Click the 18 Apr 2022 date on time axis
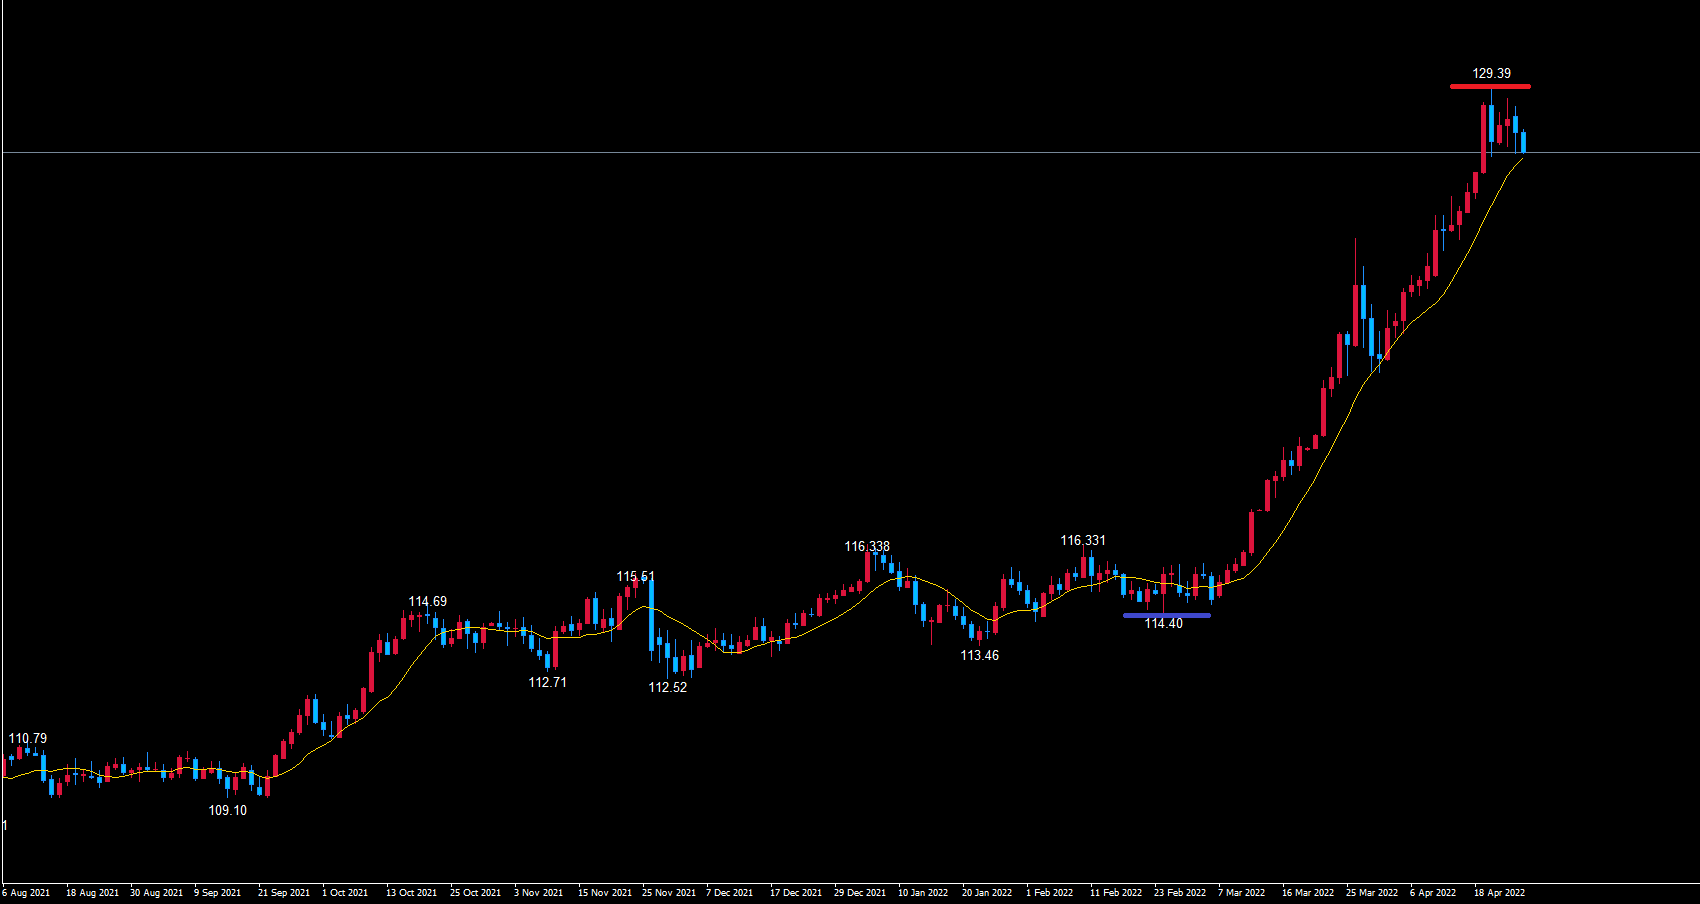1700x904 pixels. (1499, 892)
